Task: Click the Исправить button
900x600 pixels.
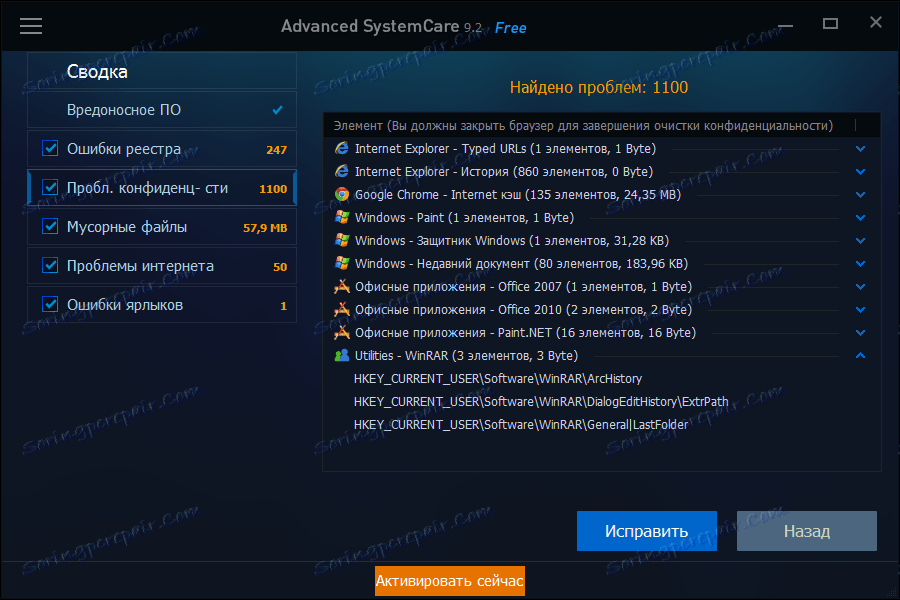Action: coord(647,531)
